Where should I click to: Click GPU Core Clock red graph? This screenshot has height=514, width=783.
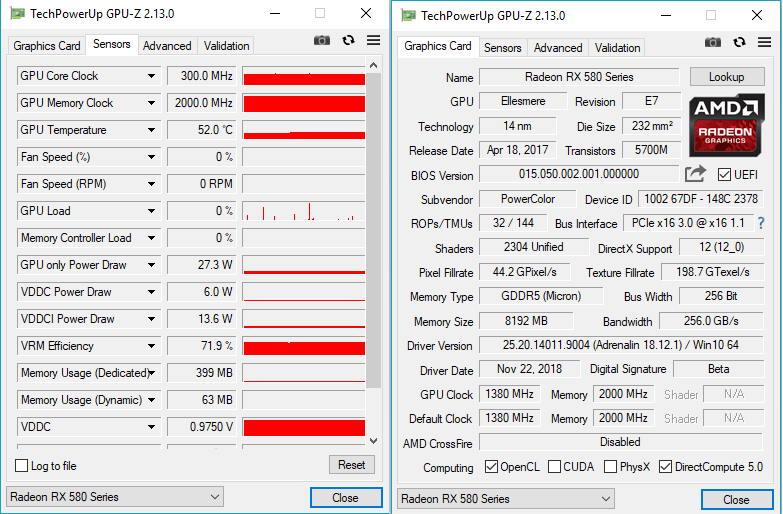(304, 76)
